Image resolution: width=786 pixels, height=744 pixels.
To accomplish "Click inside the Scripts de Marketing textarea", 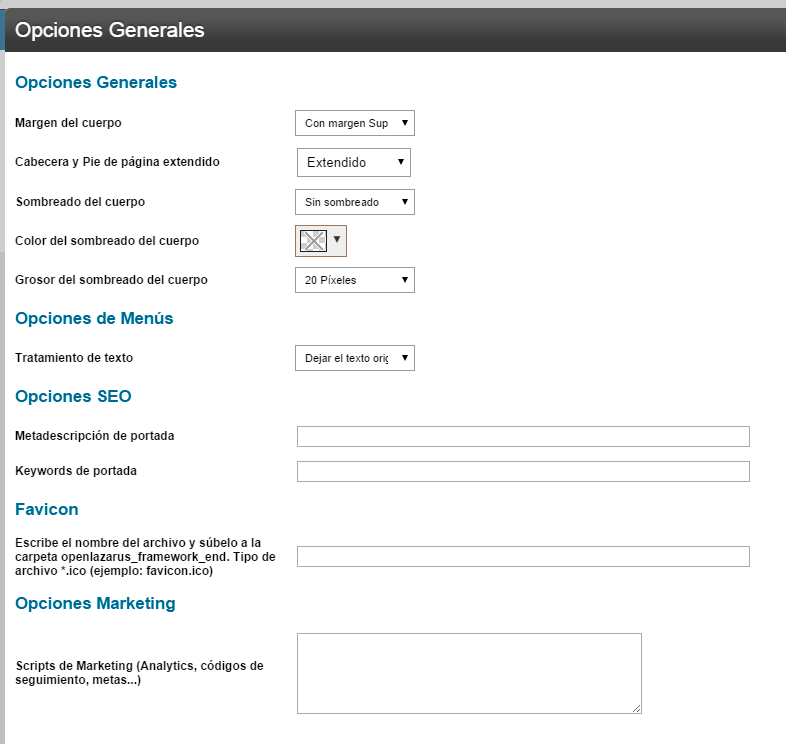I will point(469,673).
